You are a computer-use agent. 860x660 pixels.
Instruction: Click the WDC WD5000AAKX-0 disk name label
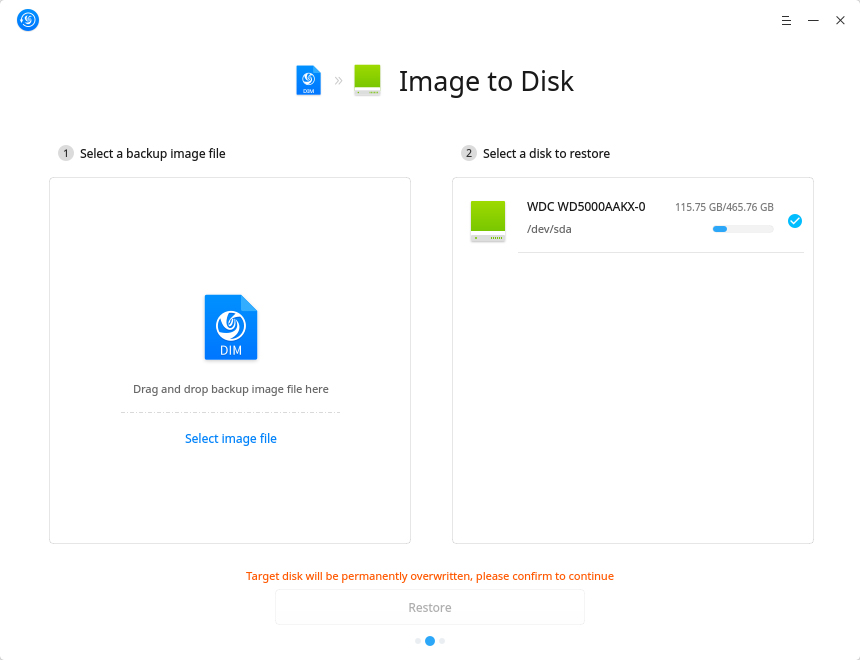click(x=586, y=206)
